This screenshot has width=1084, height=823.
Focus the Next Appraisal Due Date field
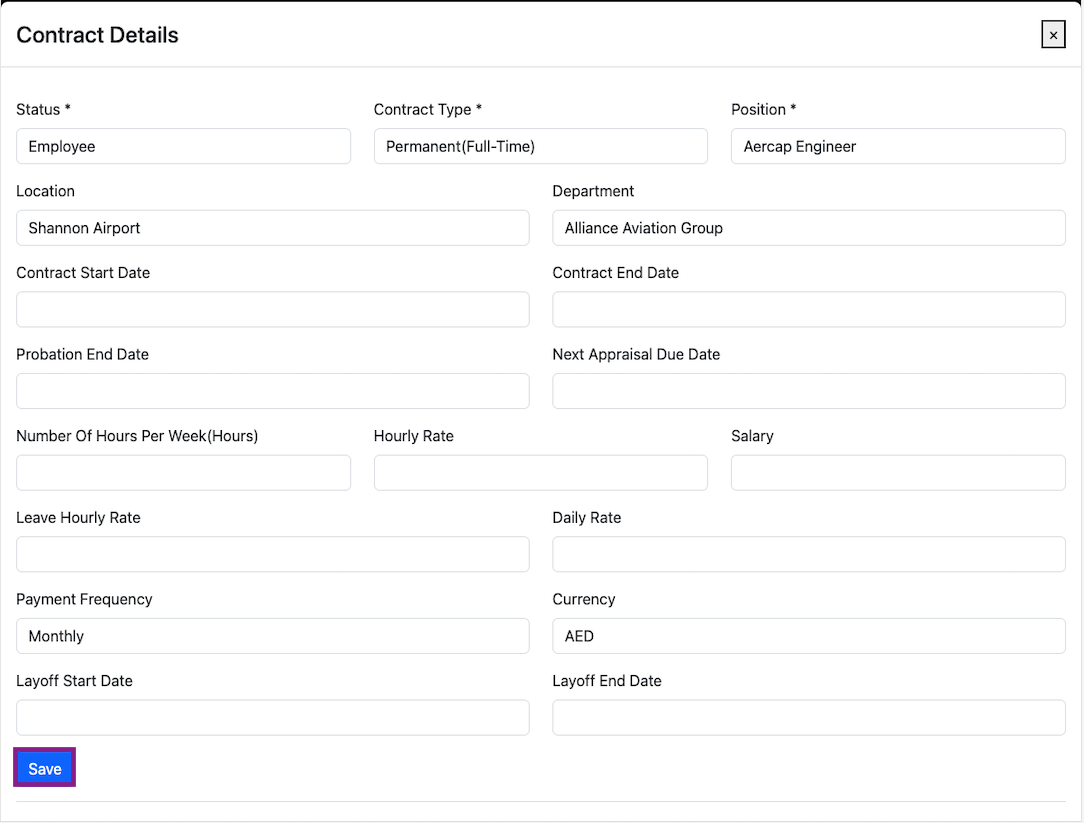(808, 391)
